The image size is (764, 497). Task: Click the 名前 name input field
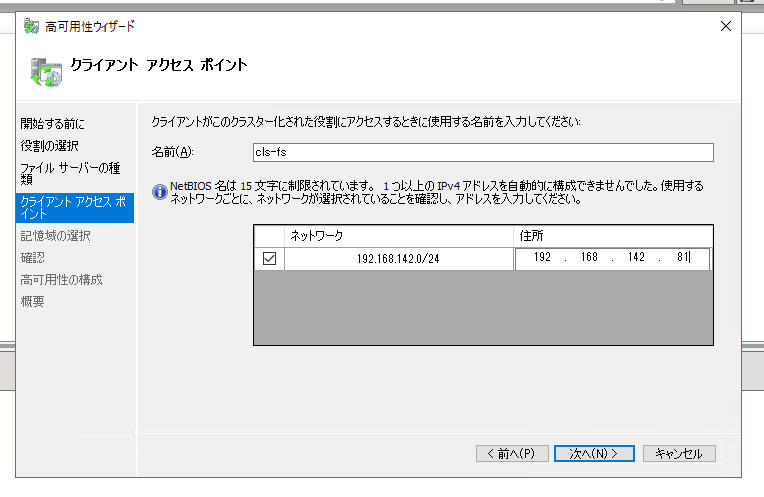[483, 153]
